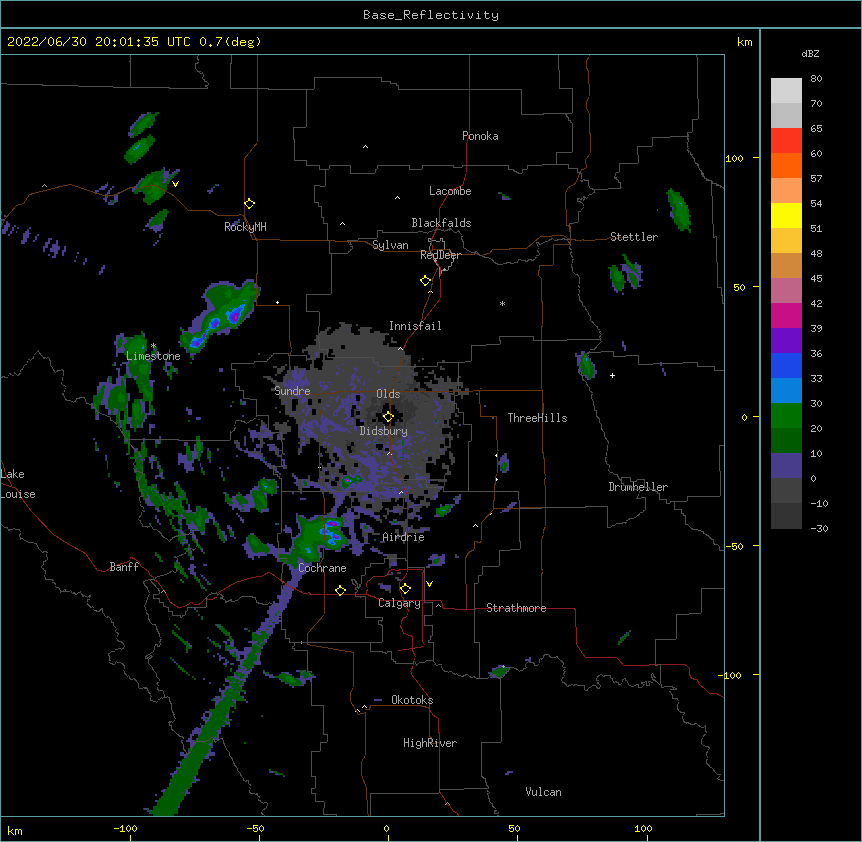Image resolution: width=862 pixels, height=842 pixels.
Task: Pick the purple 39 dBZ legend swatch
Action: click(786, 341)
